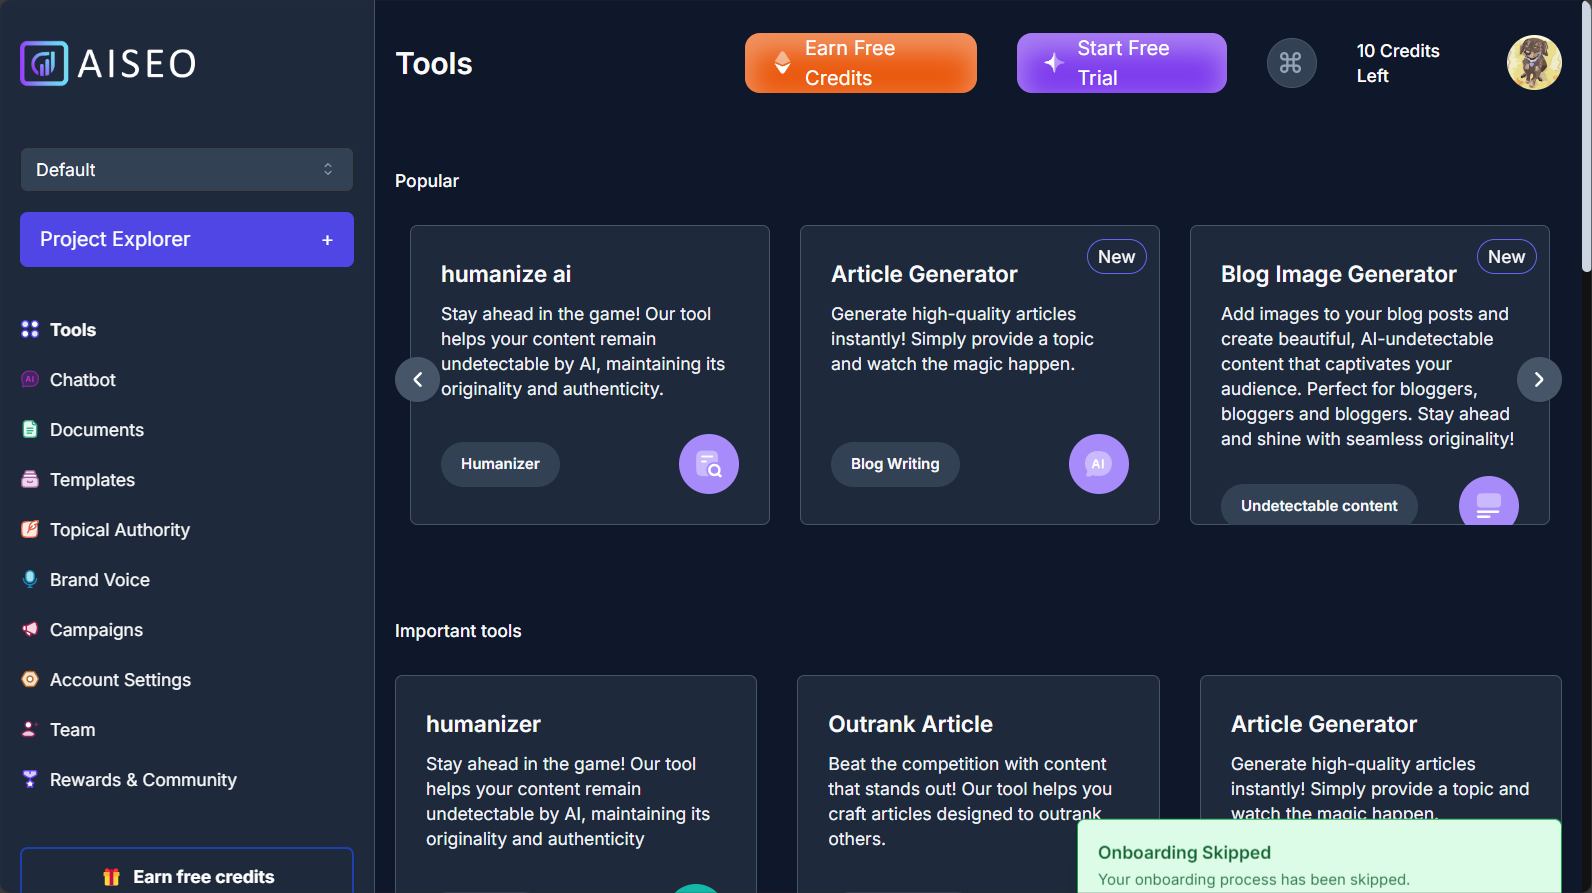Click the Onboarding Skipped notification
The height and width of the screenshot is (893, 1592).
[1320, 857]
